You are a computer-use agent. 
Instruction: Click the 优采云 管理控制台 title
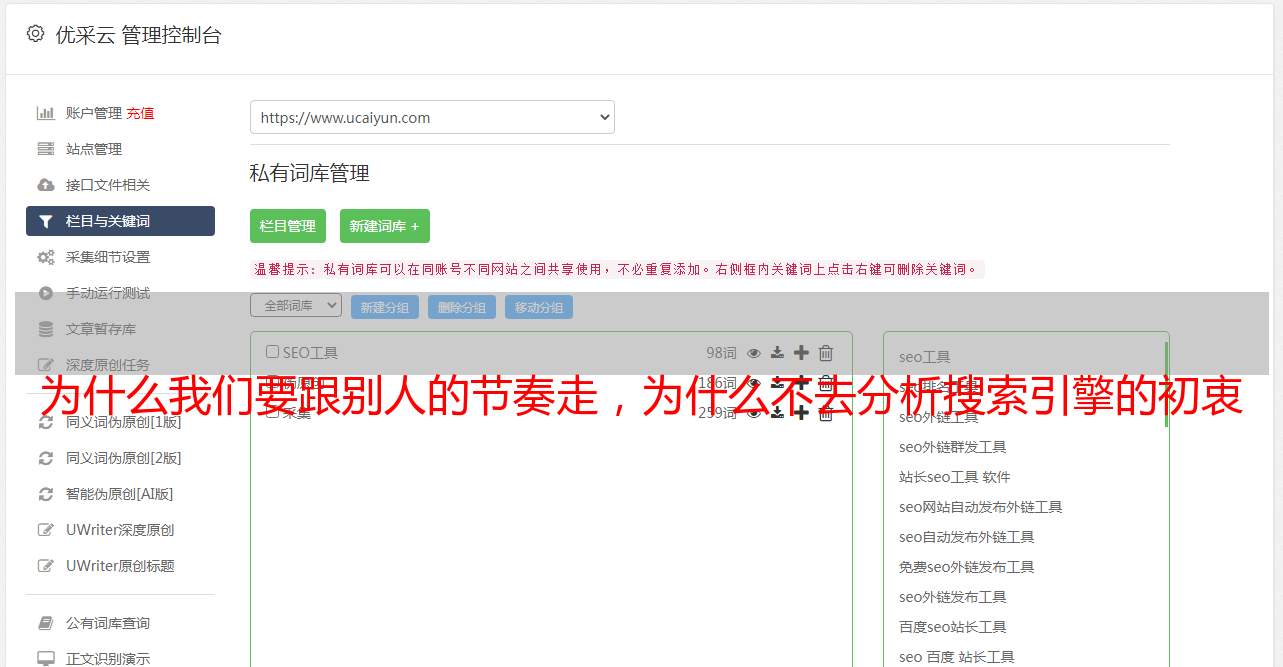139,35
